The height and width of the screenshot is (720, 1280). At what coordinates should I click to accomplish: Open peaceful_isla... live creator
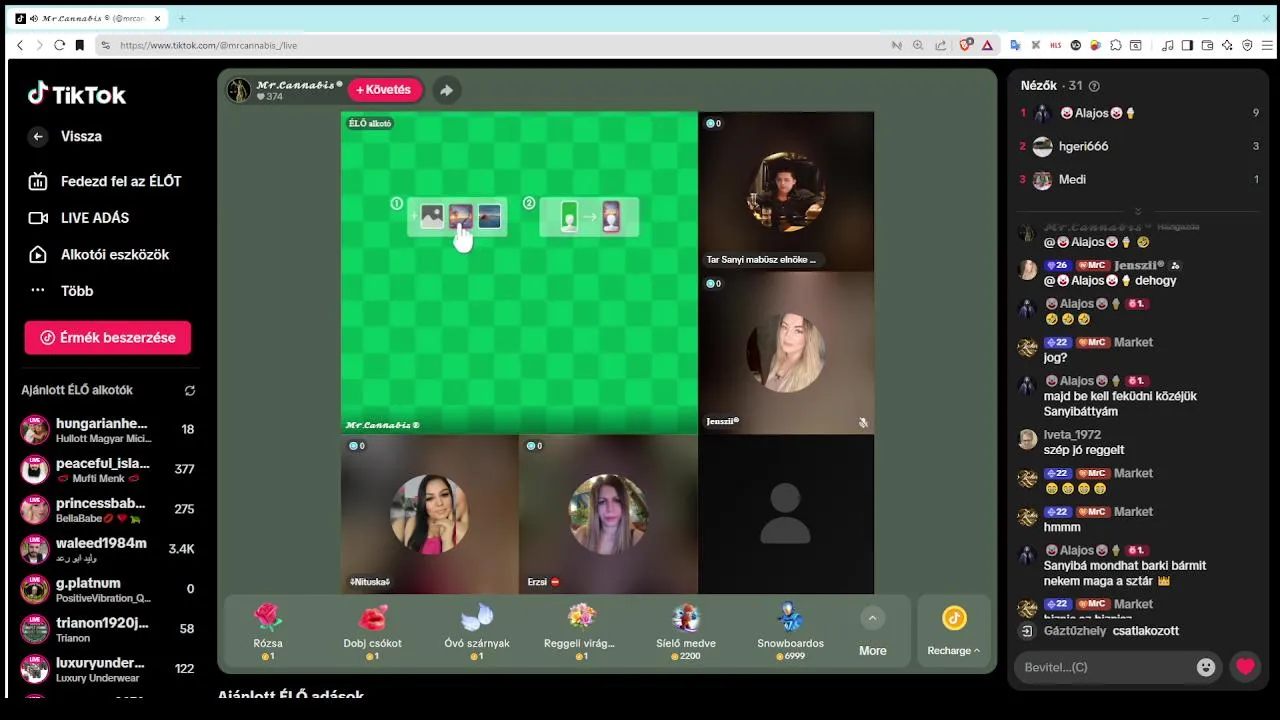click(108, 470)
